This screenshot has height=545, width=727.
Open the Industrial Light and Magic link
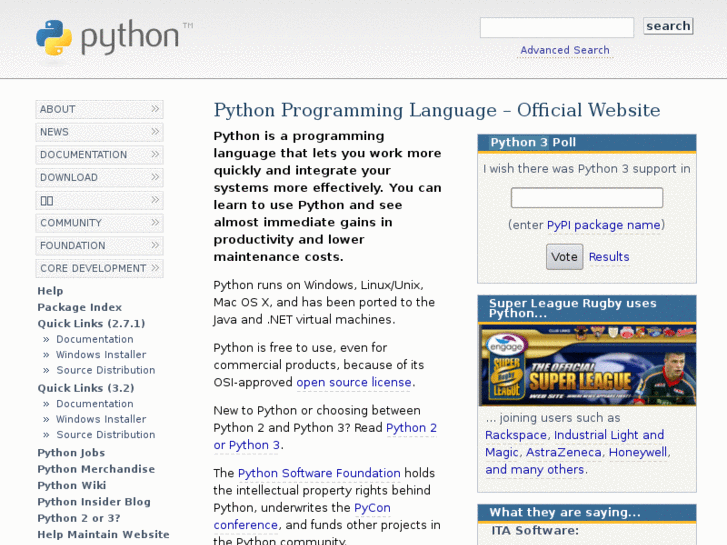point(609,435)
